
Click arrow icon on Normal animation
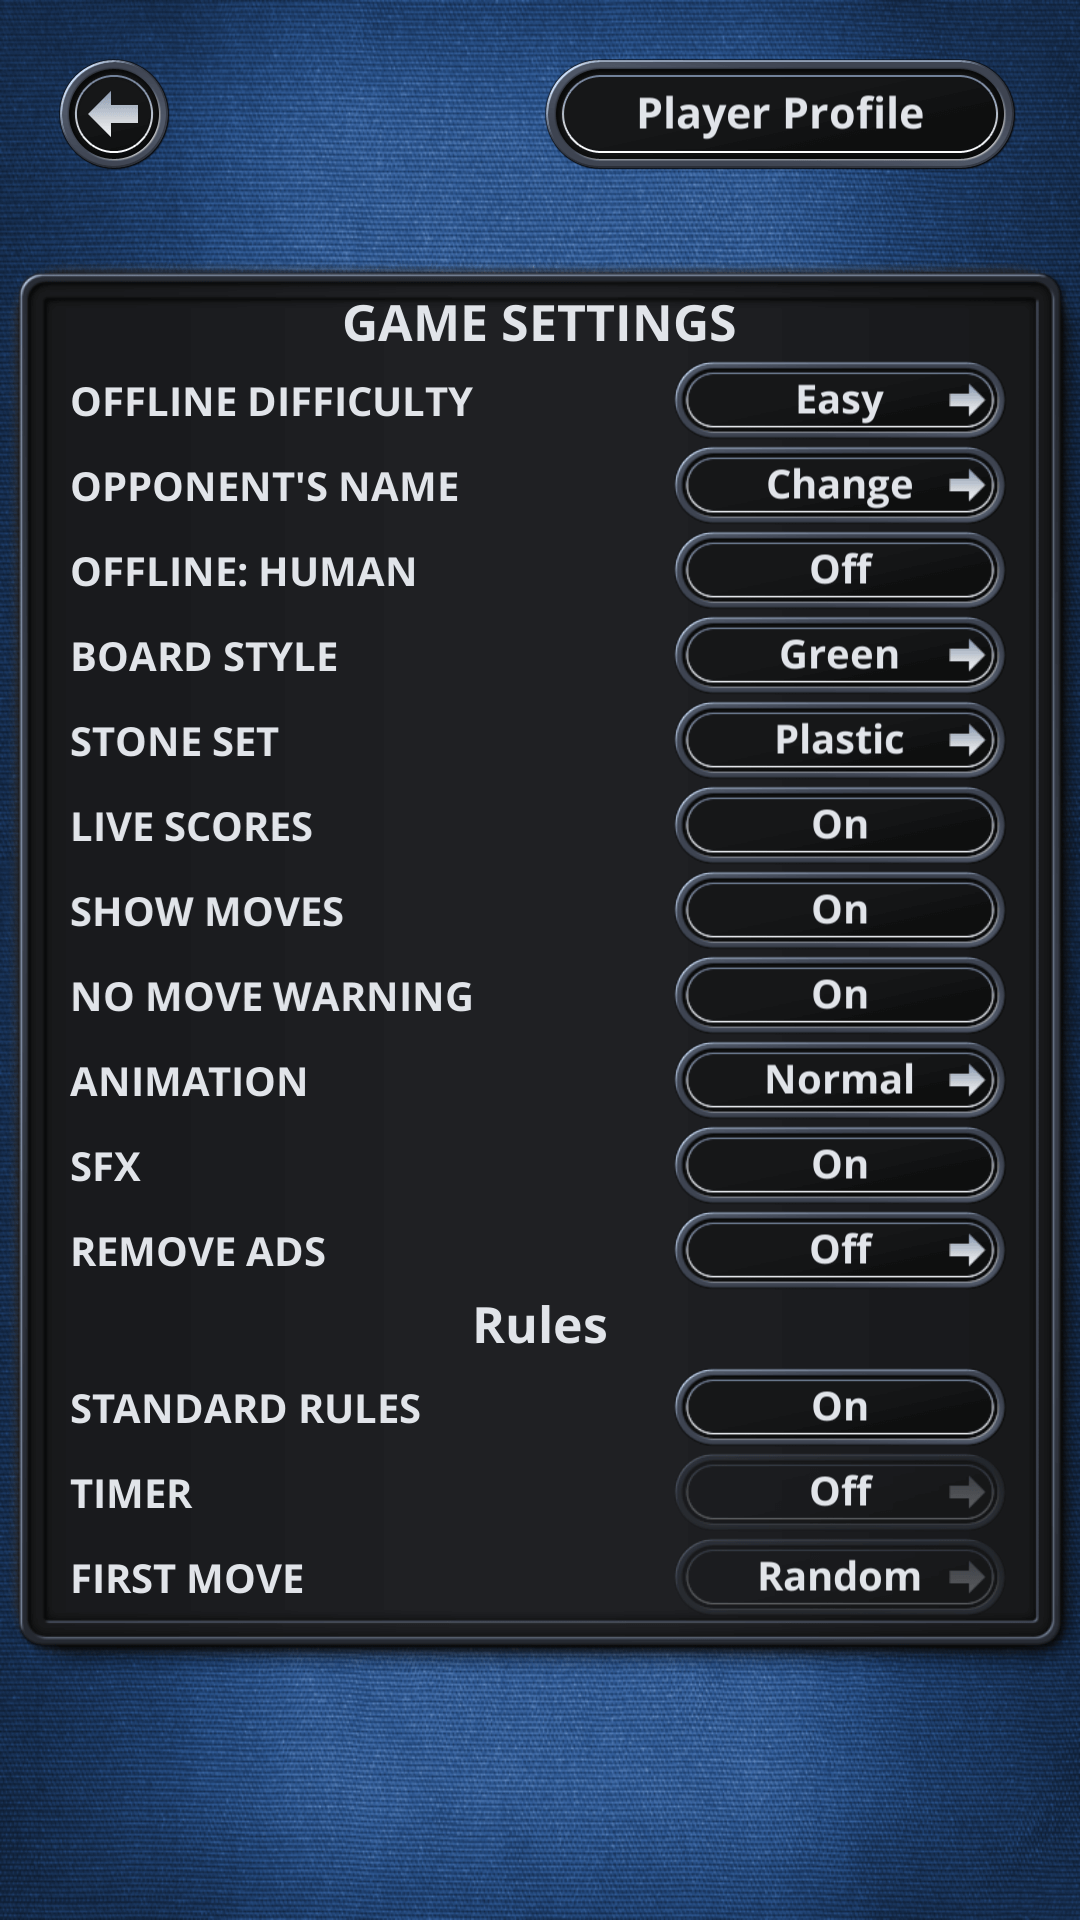(x=966, y=1081)
